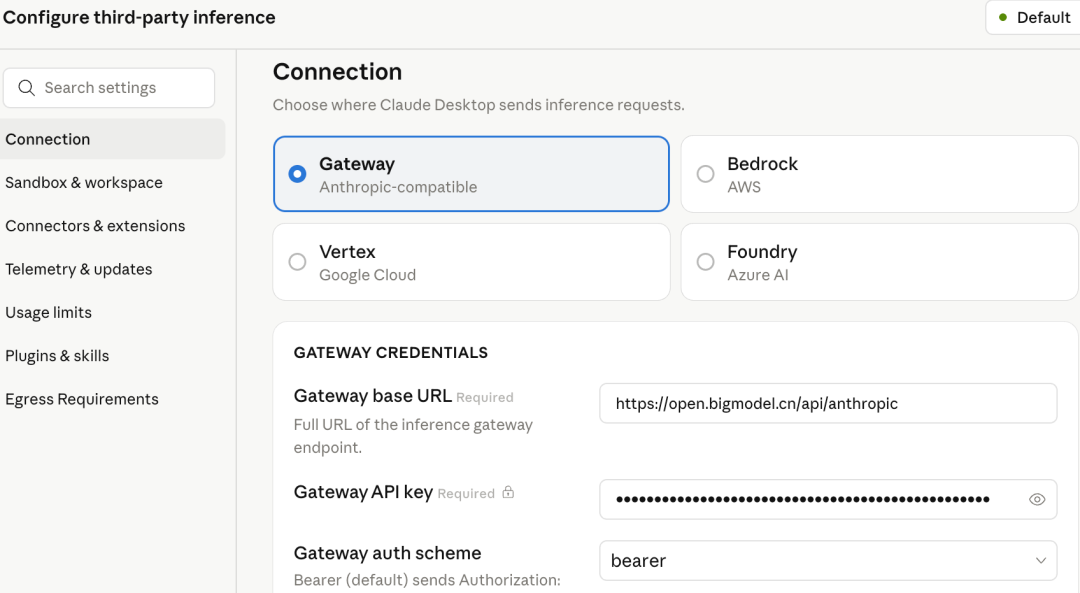Go to Sandbox & workspace settings

point(84,183)
